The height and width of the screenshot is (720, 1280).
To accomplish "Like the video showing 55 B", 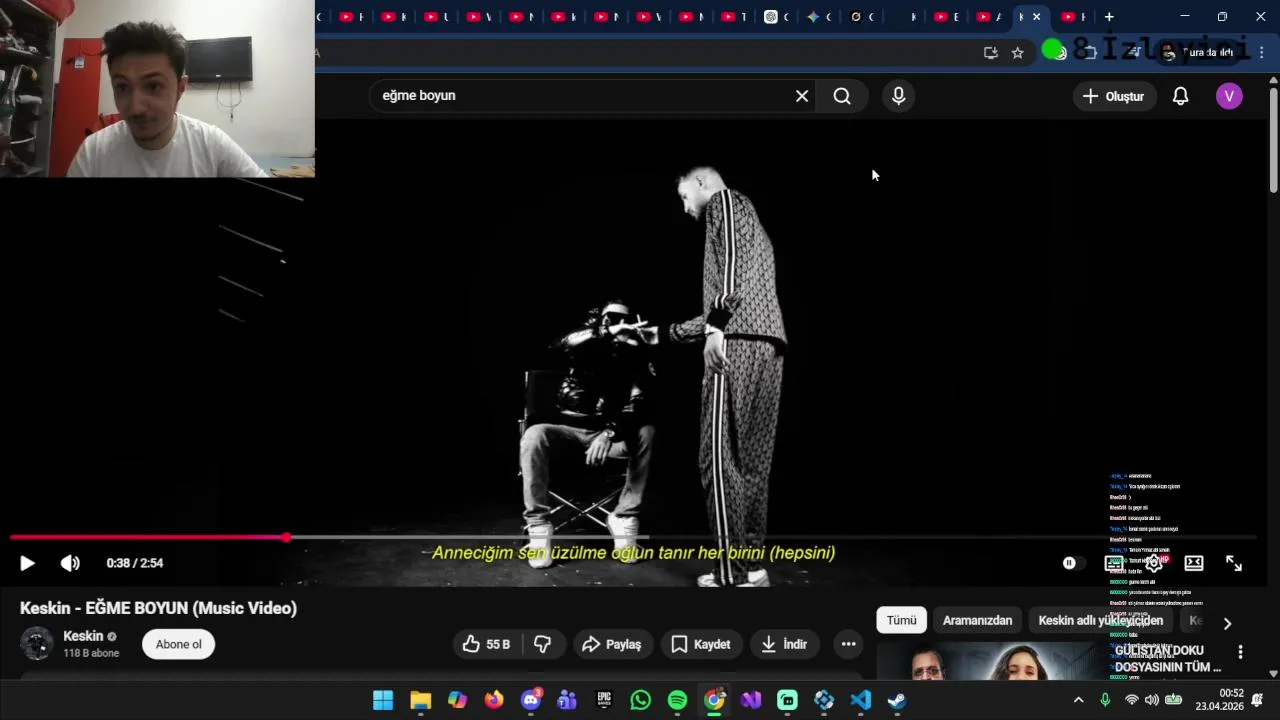I will coord(487,644).
